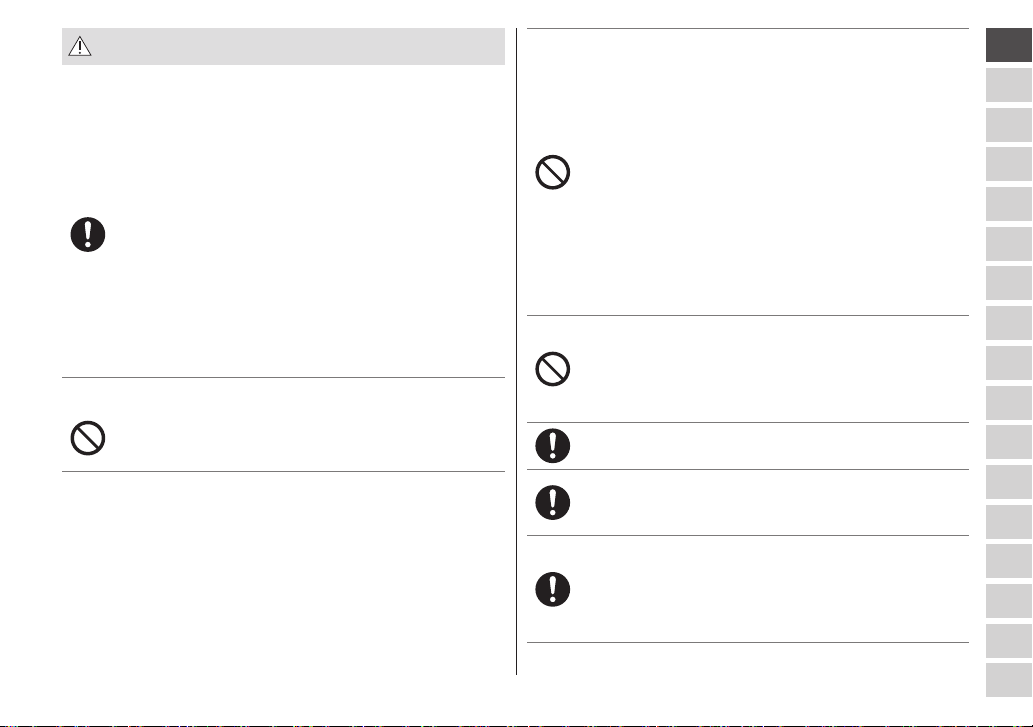
Task: Select the second-to-last grey side tab
Action: tap(1009, 641)
